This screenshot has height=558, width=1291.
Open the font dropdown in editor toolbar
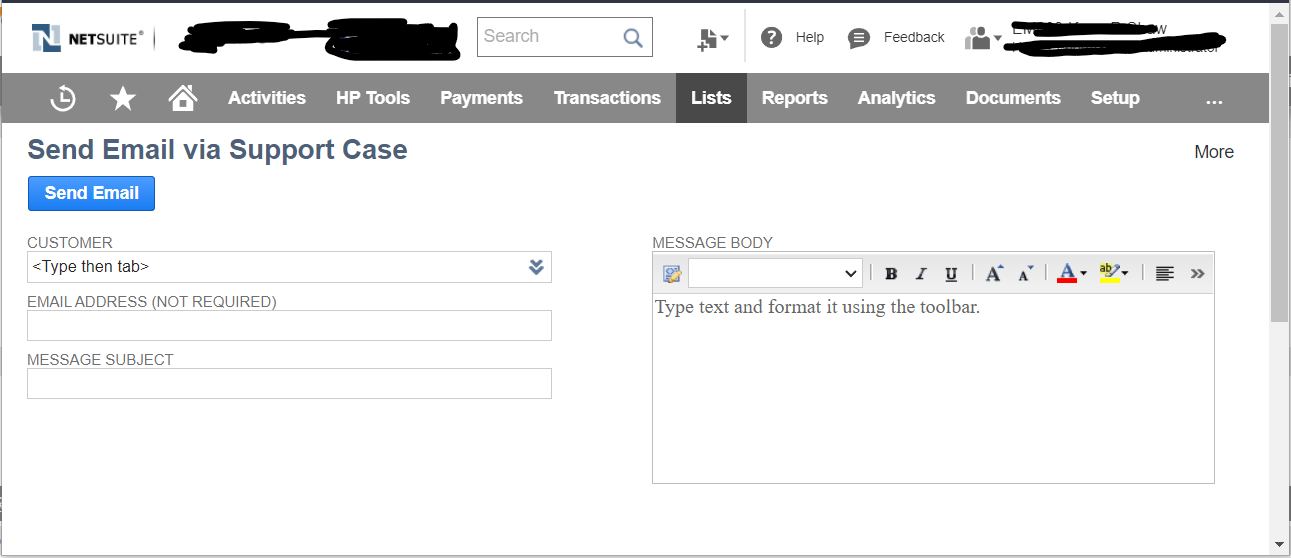(x=775, y=273)
